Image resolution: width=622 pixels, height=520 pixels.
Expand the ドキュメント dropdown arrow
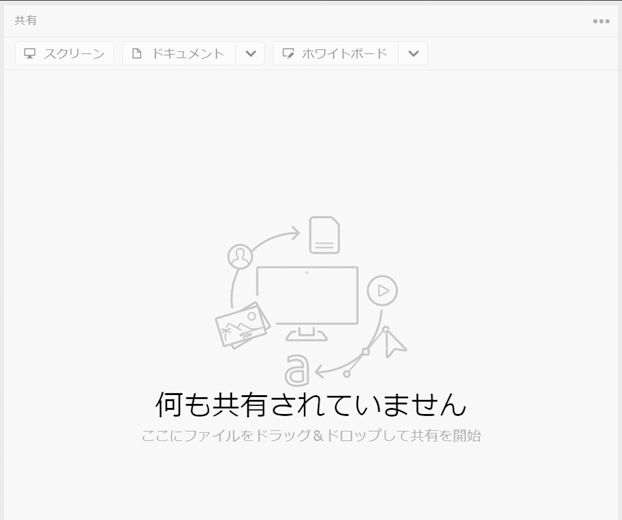[250, 53]
